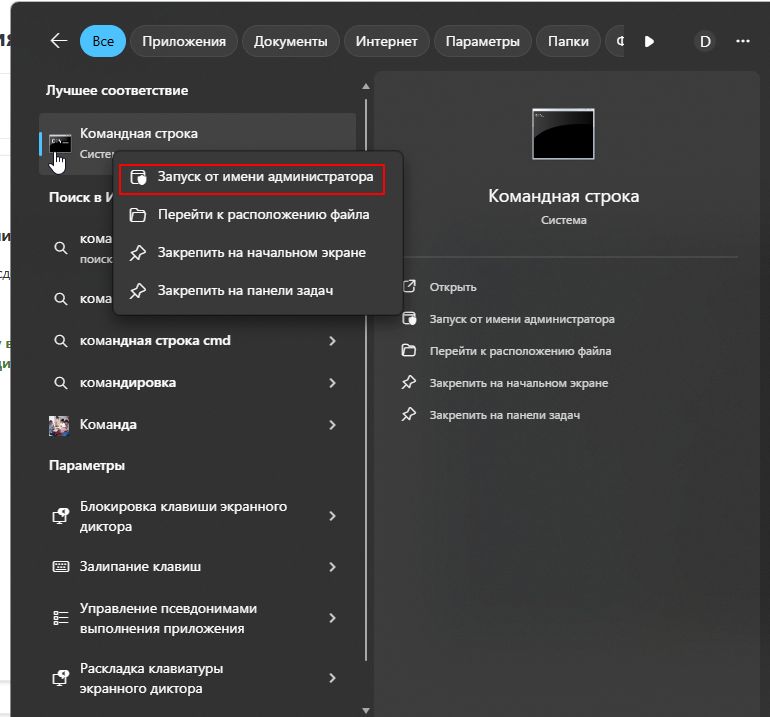This screenshot has height=717, width=770.
Task: Click pin icon beside панели задач in context menu
Action: 138,291
